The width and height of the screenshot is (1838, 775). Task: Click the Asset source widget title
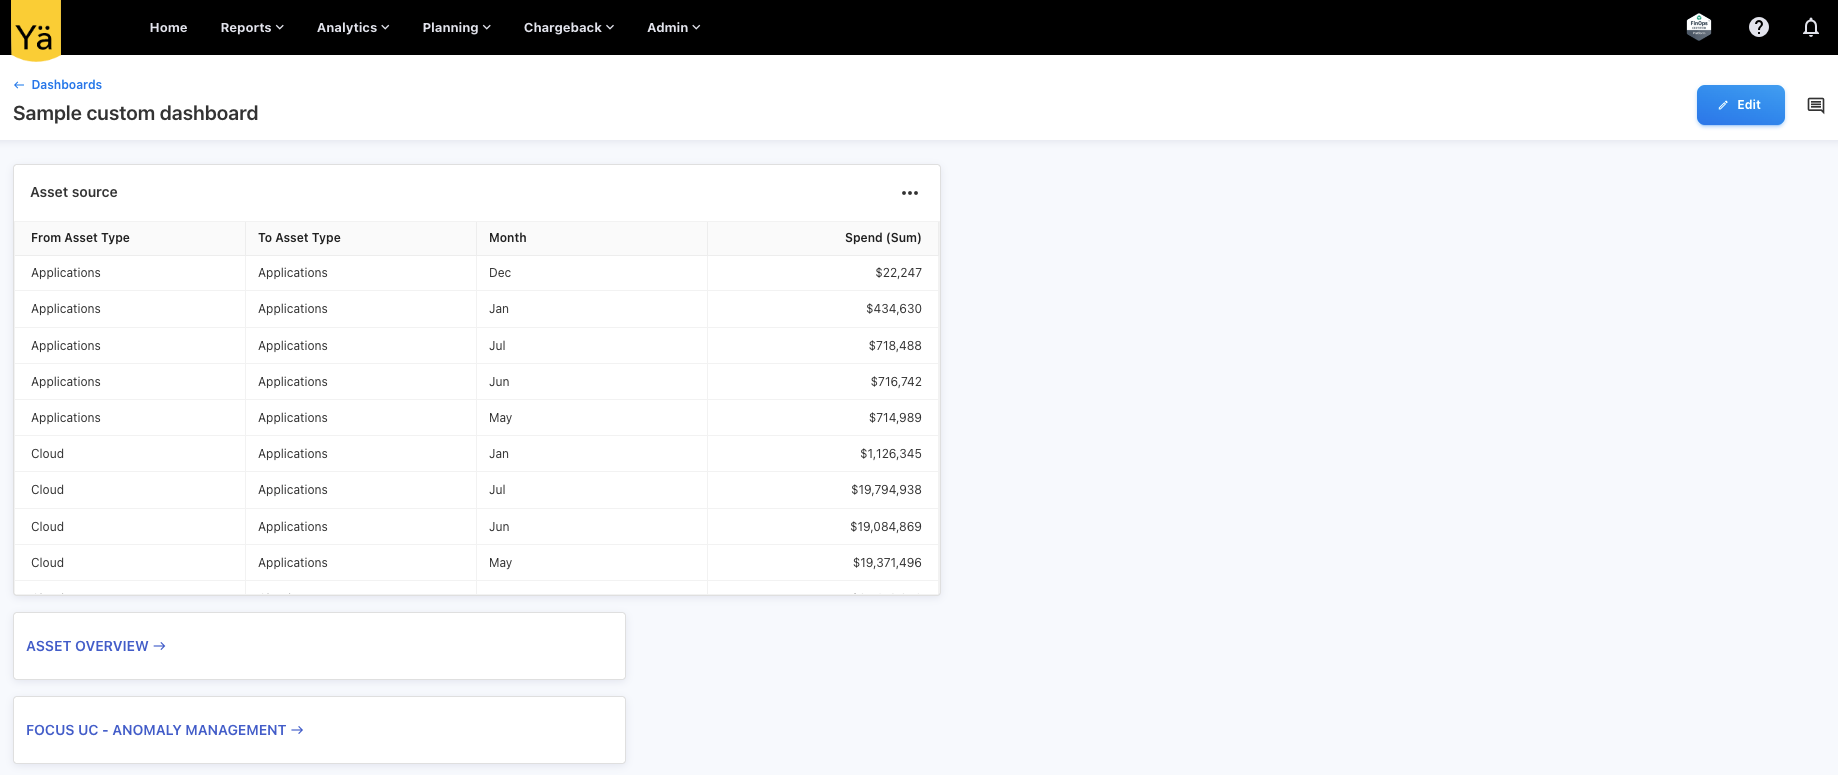click(74, 192)
